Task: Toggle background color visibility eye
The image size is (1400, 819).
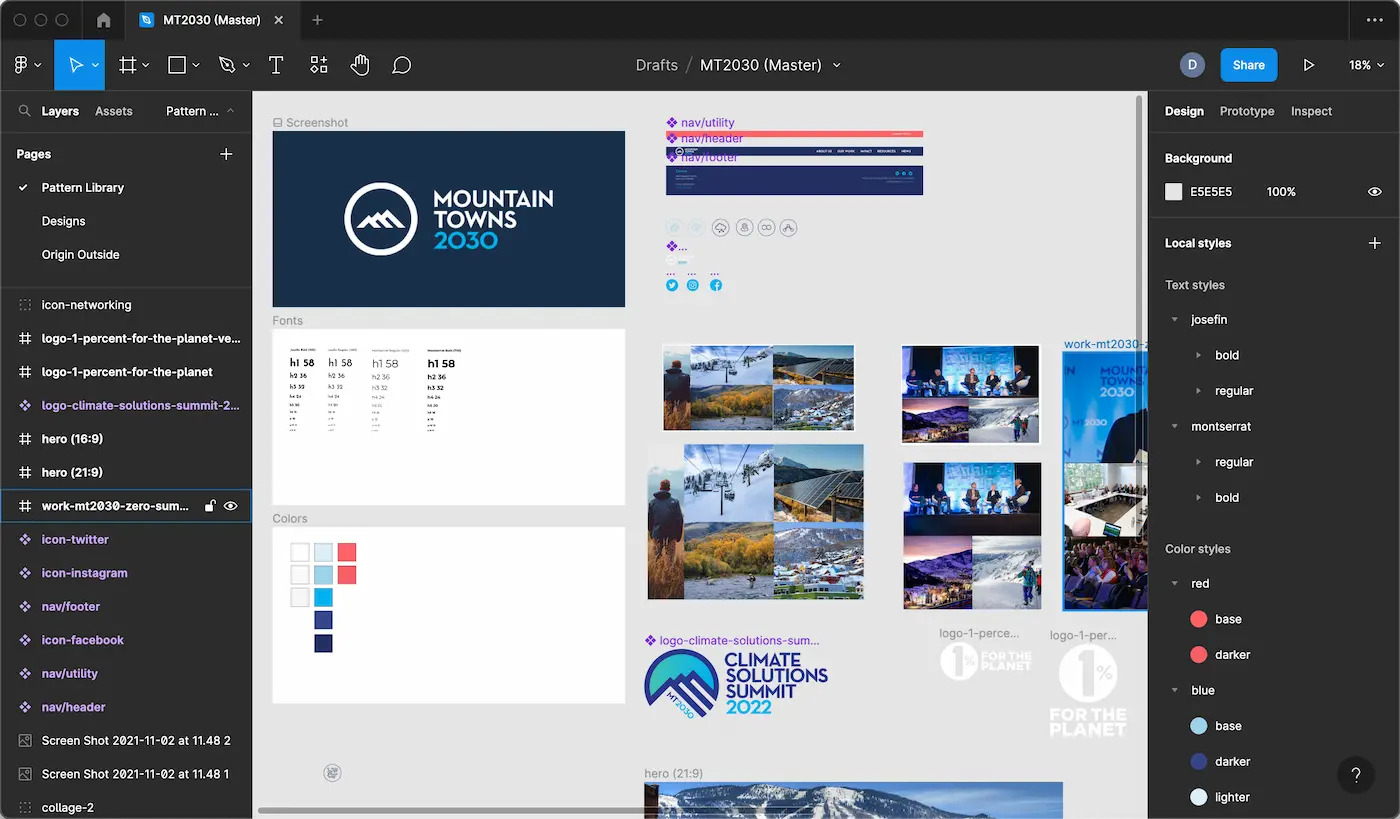Action: [1375, 192]
